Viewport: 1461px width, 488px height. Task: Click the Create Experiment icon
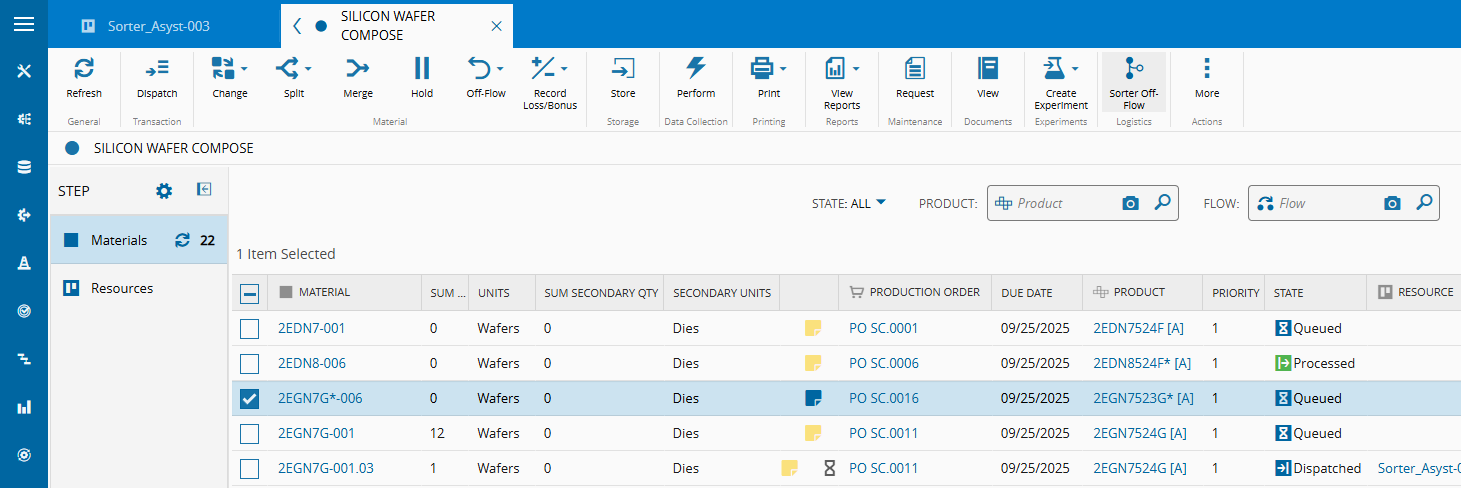pyautogui.click(x=1054, y=68)
